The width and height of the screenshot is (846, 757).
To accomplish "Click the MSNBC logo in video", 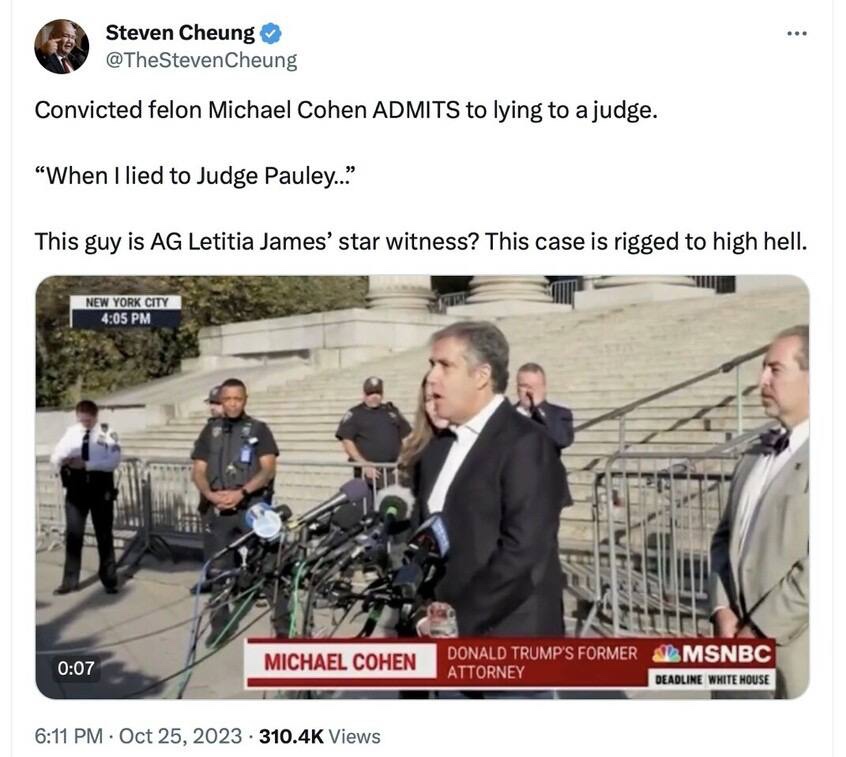I will click(712, 654).
